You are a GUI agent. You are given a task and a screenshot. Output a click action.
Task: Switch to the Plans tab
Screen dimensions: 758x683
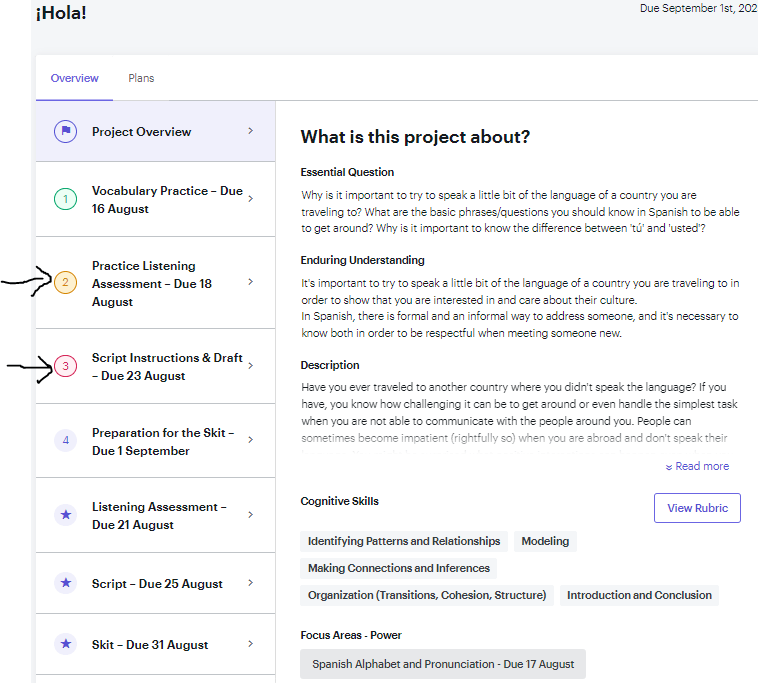(x=141, y=78)
